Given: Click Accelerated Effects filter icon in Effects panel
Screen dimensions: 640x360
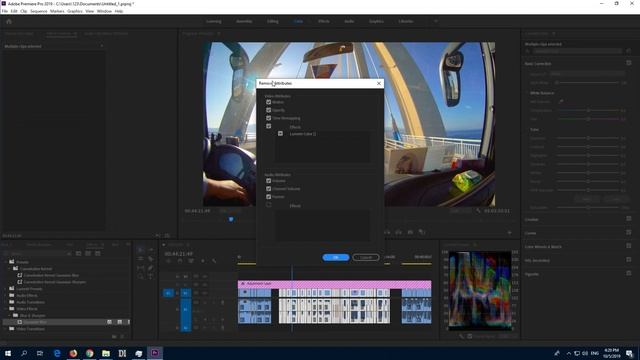Looking at the screenshot, I should tap(78, 253).
